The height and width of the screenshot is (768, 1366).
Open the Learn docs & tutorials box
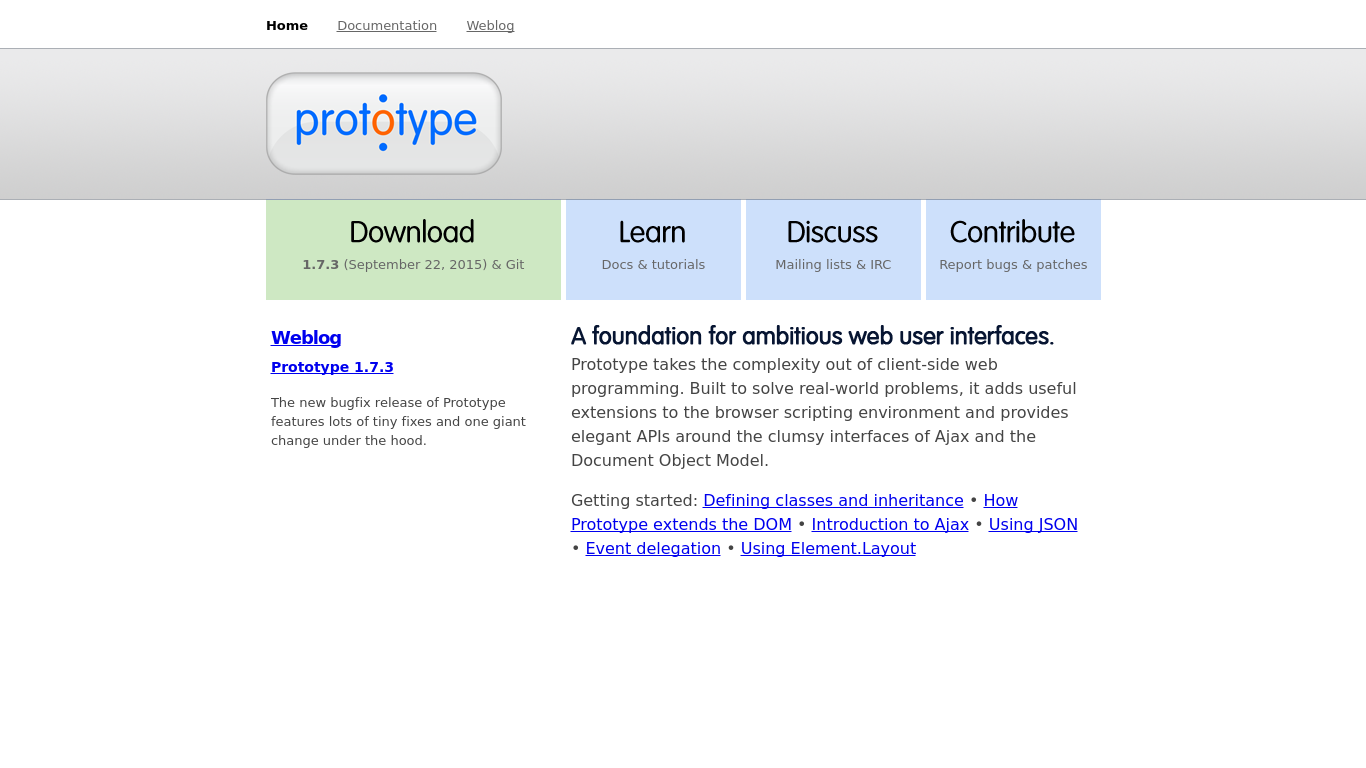click(x=653, y=250)
